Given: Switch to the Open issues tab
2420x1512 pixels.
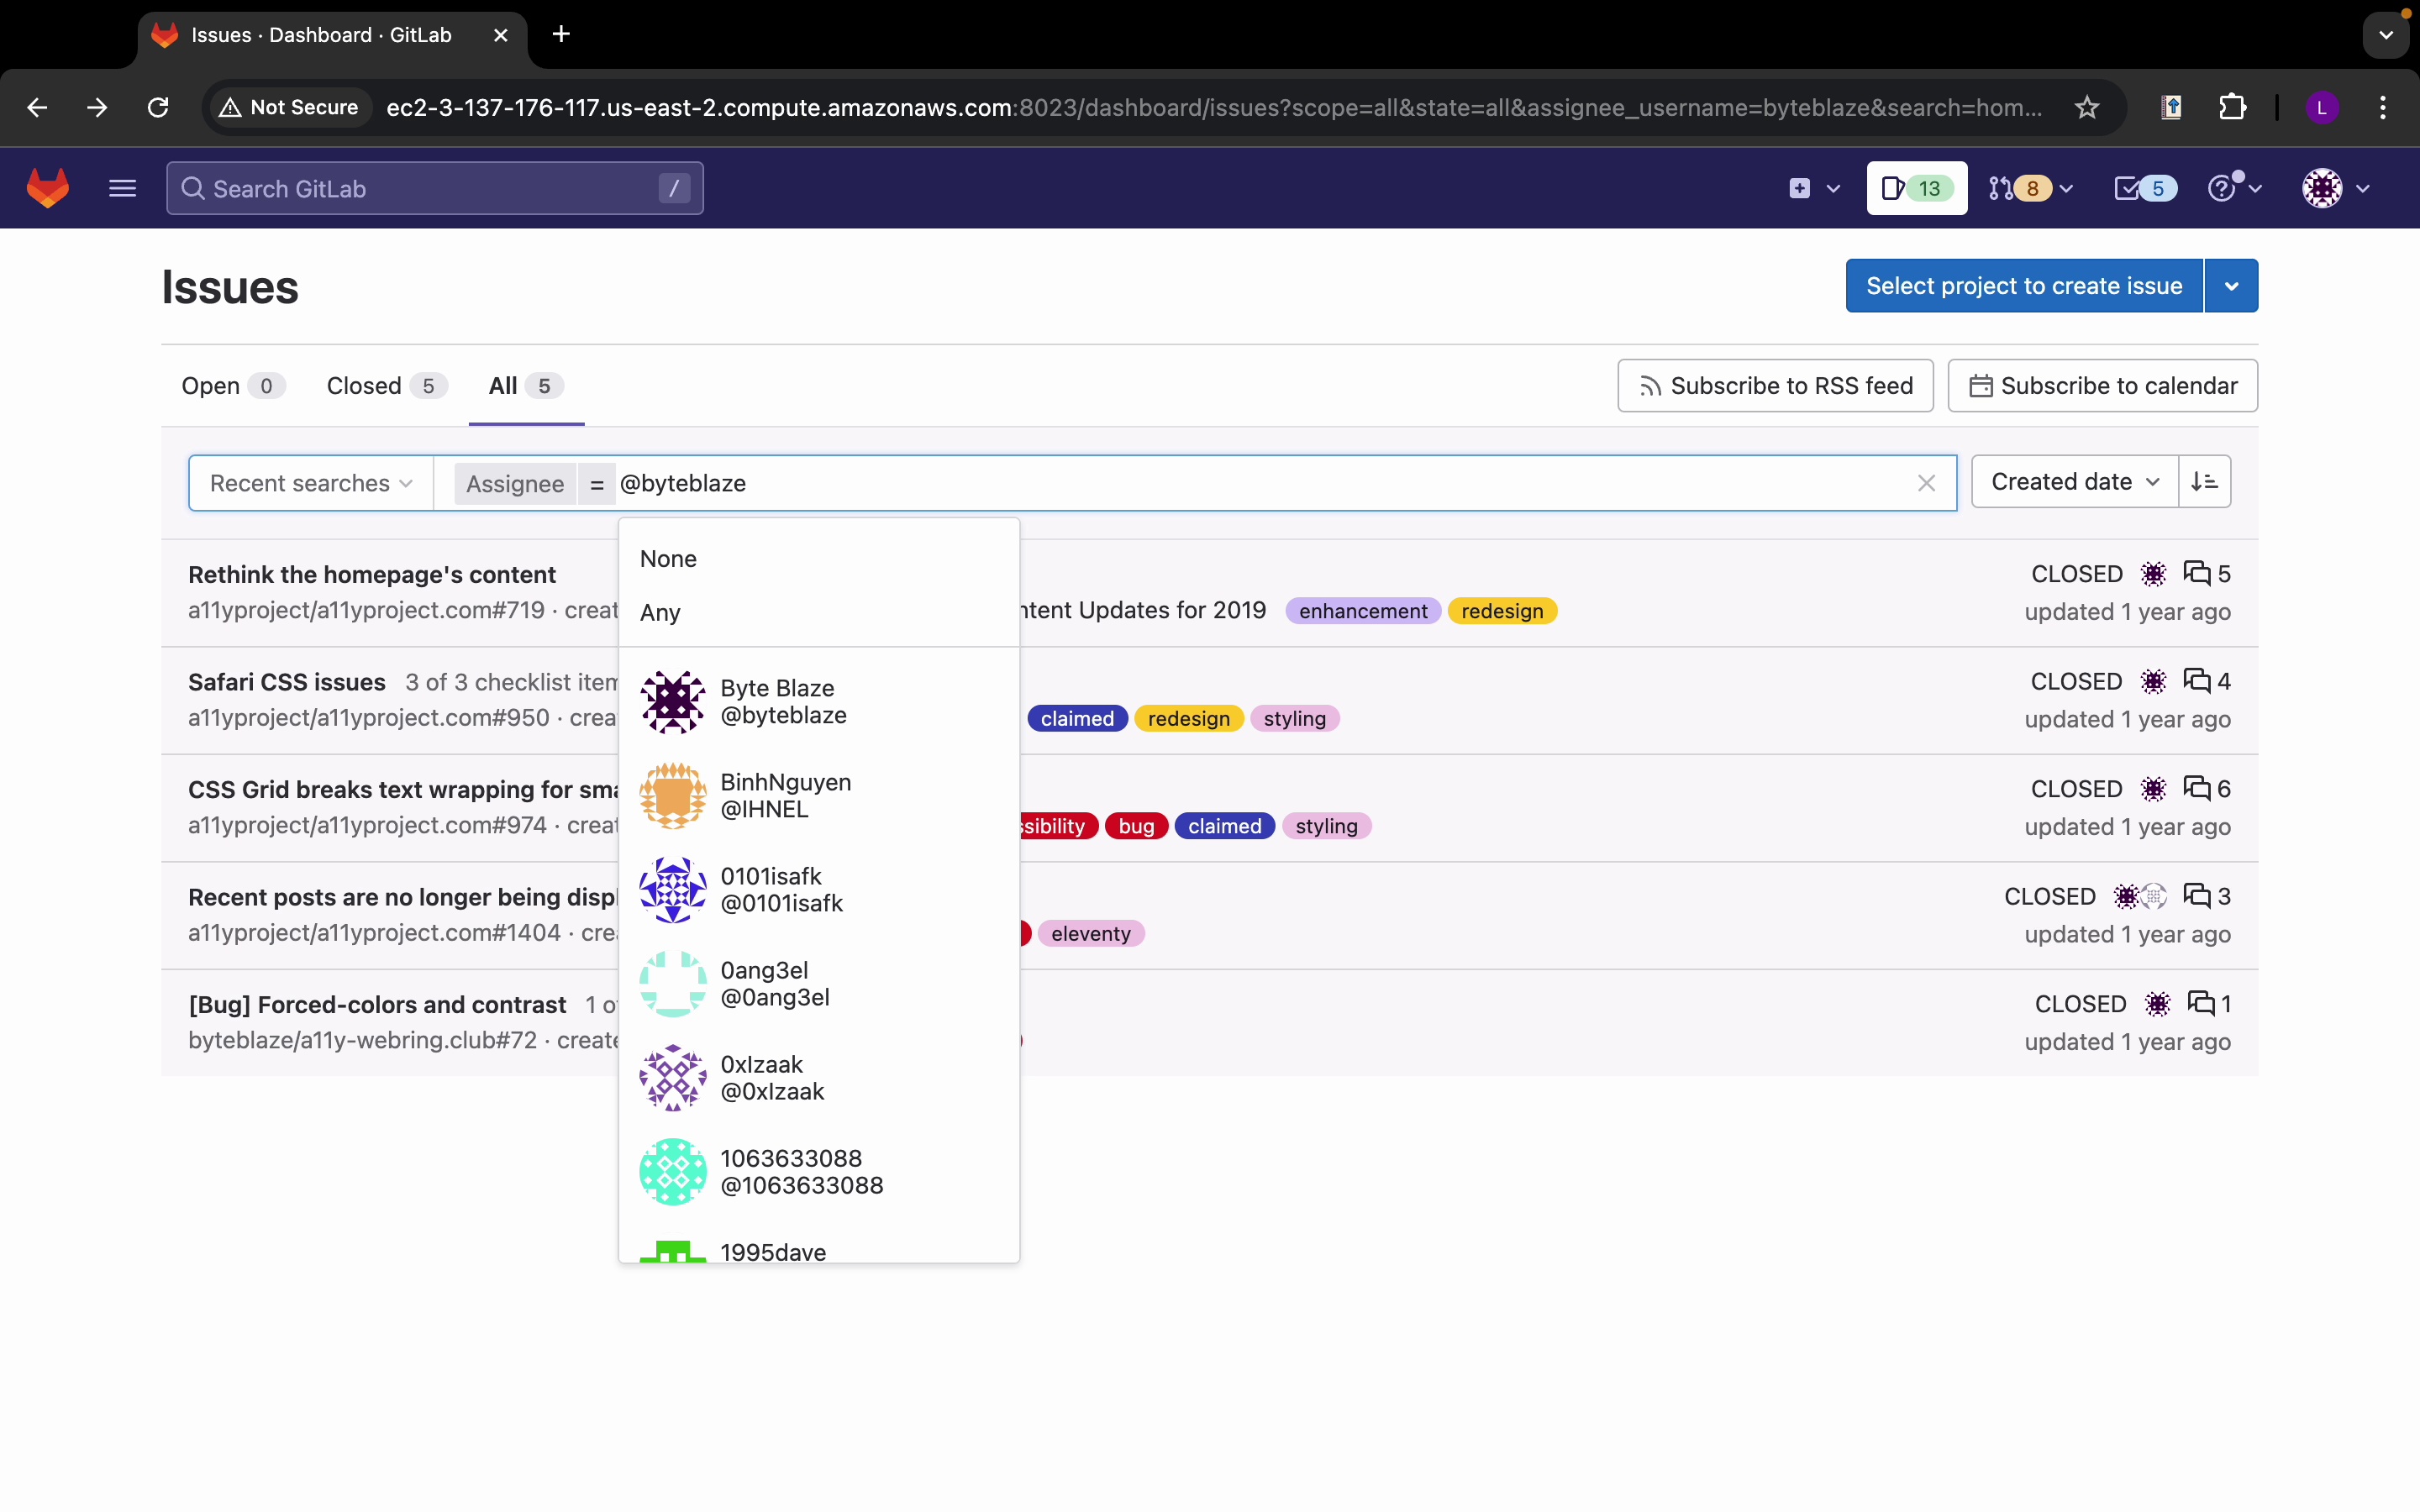Looking at the screenshot, I should click(231, 386).
